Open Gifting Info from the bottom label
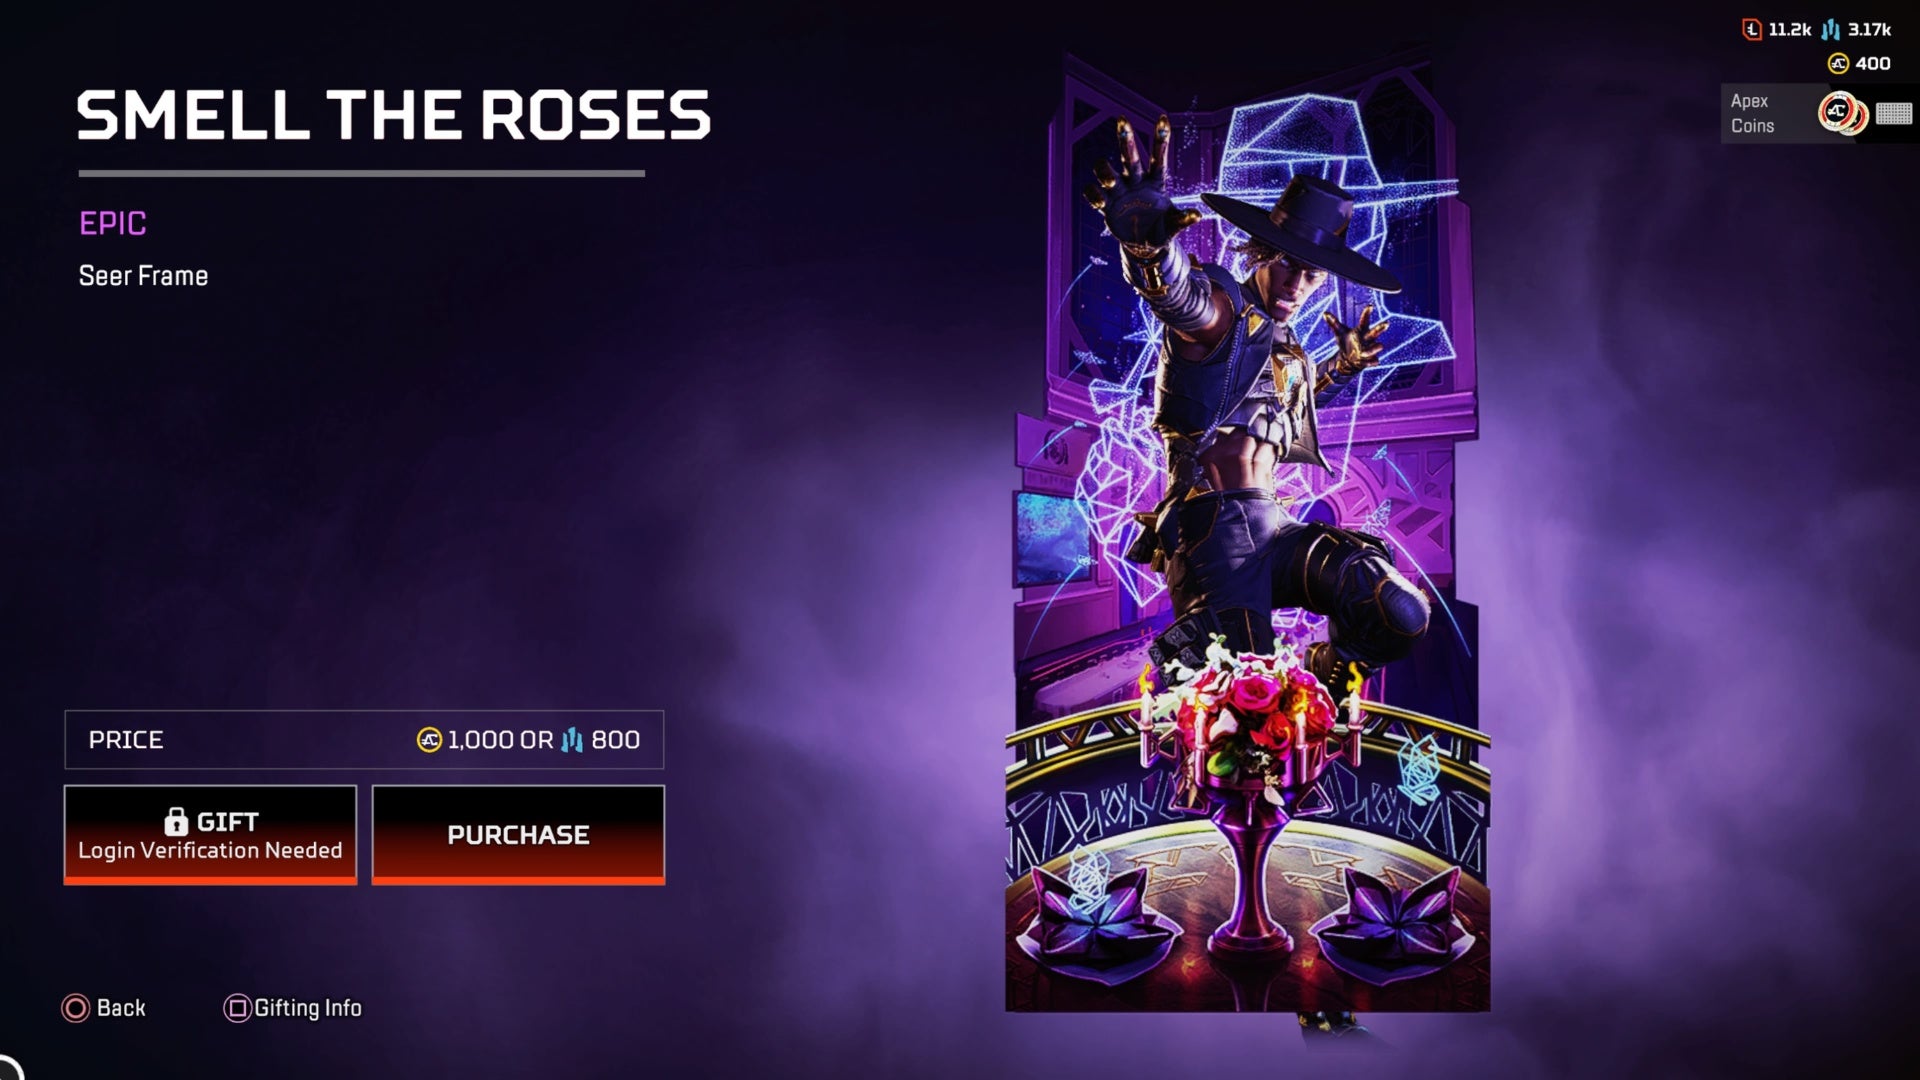Screen dimensions: 1920x1080 (308, 1008)
